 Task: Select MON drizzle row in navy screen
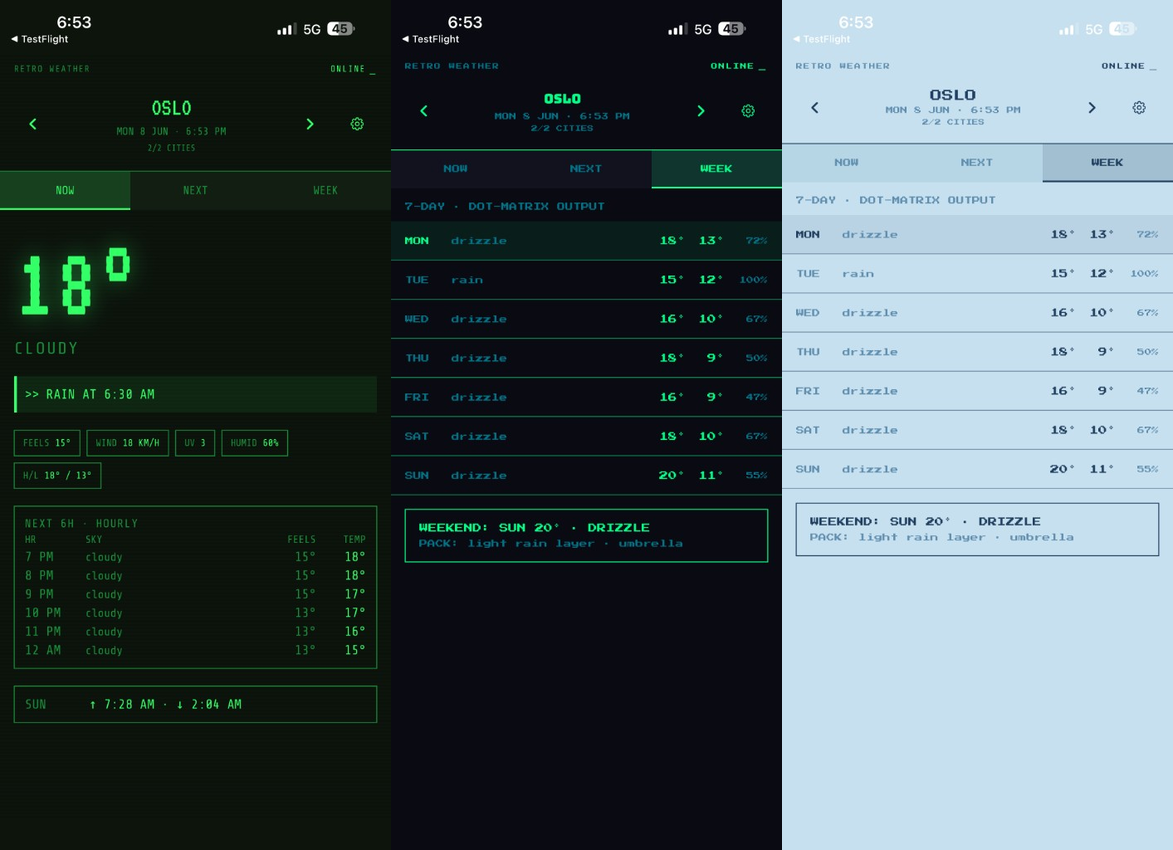(586, 241)
